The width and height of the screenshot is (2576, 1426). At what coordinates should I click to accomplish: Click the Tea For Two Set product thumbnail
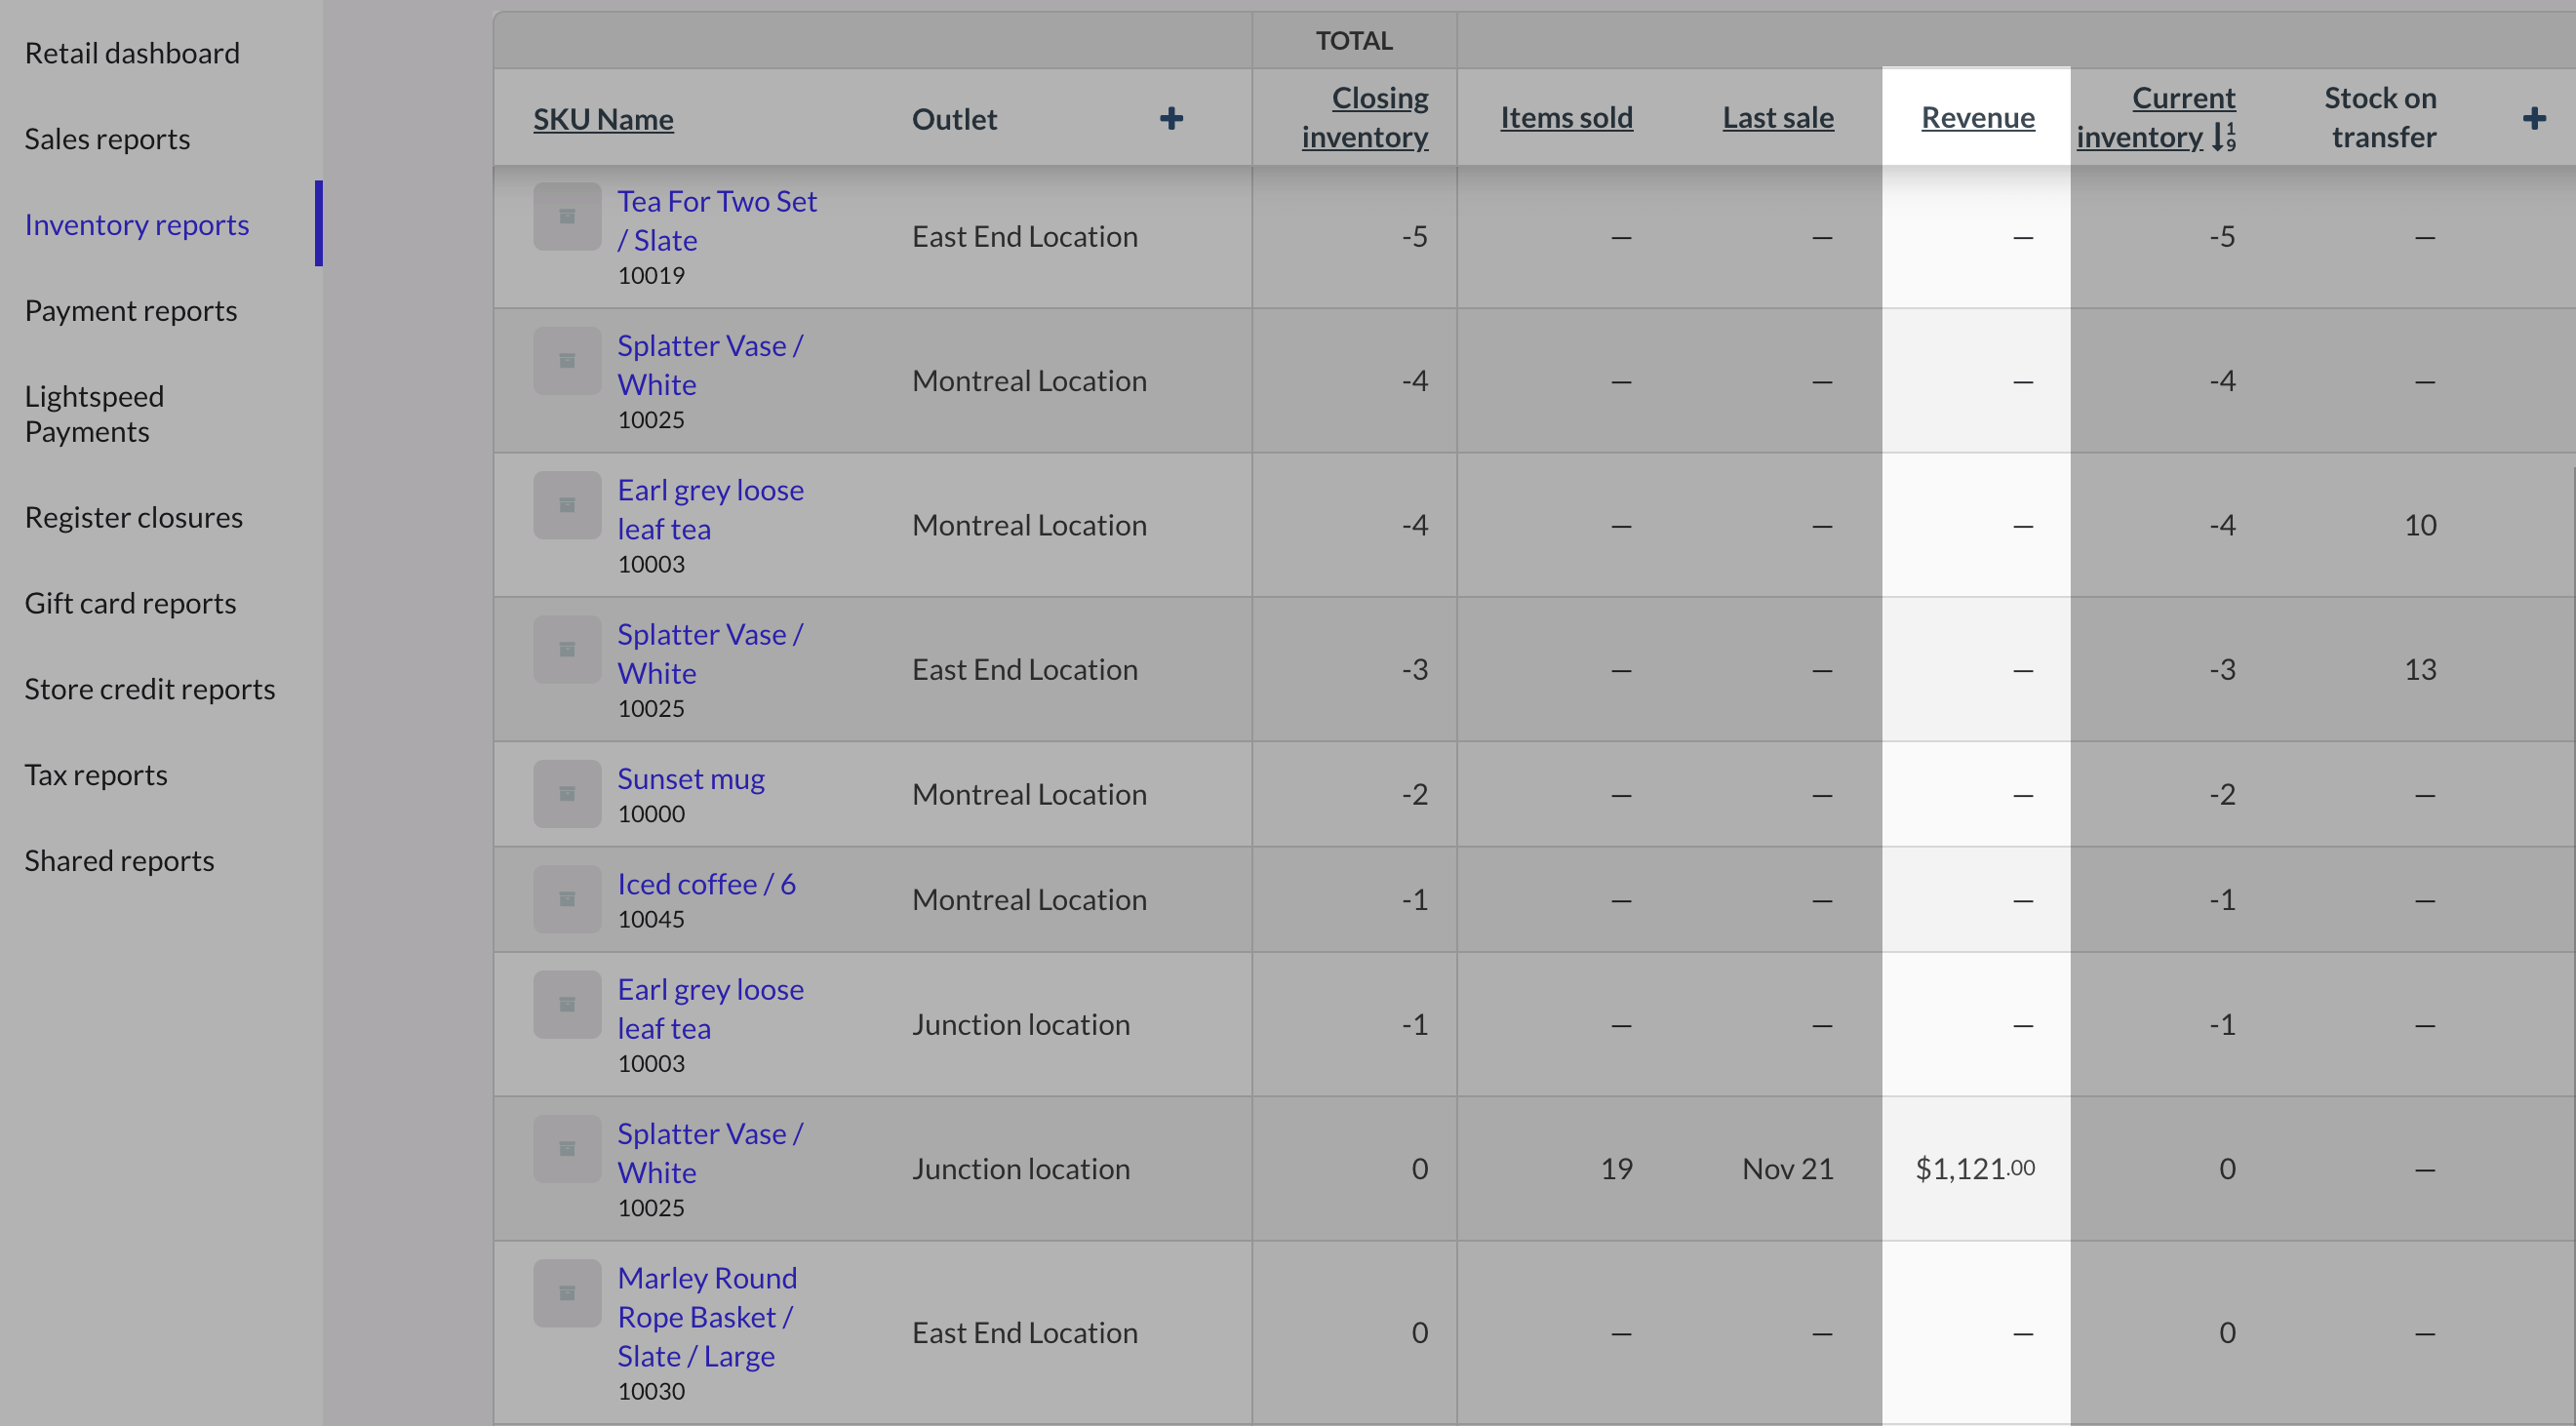[566, 216]
